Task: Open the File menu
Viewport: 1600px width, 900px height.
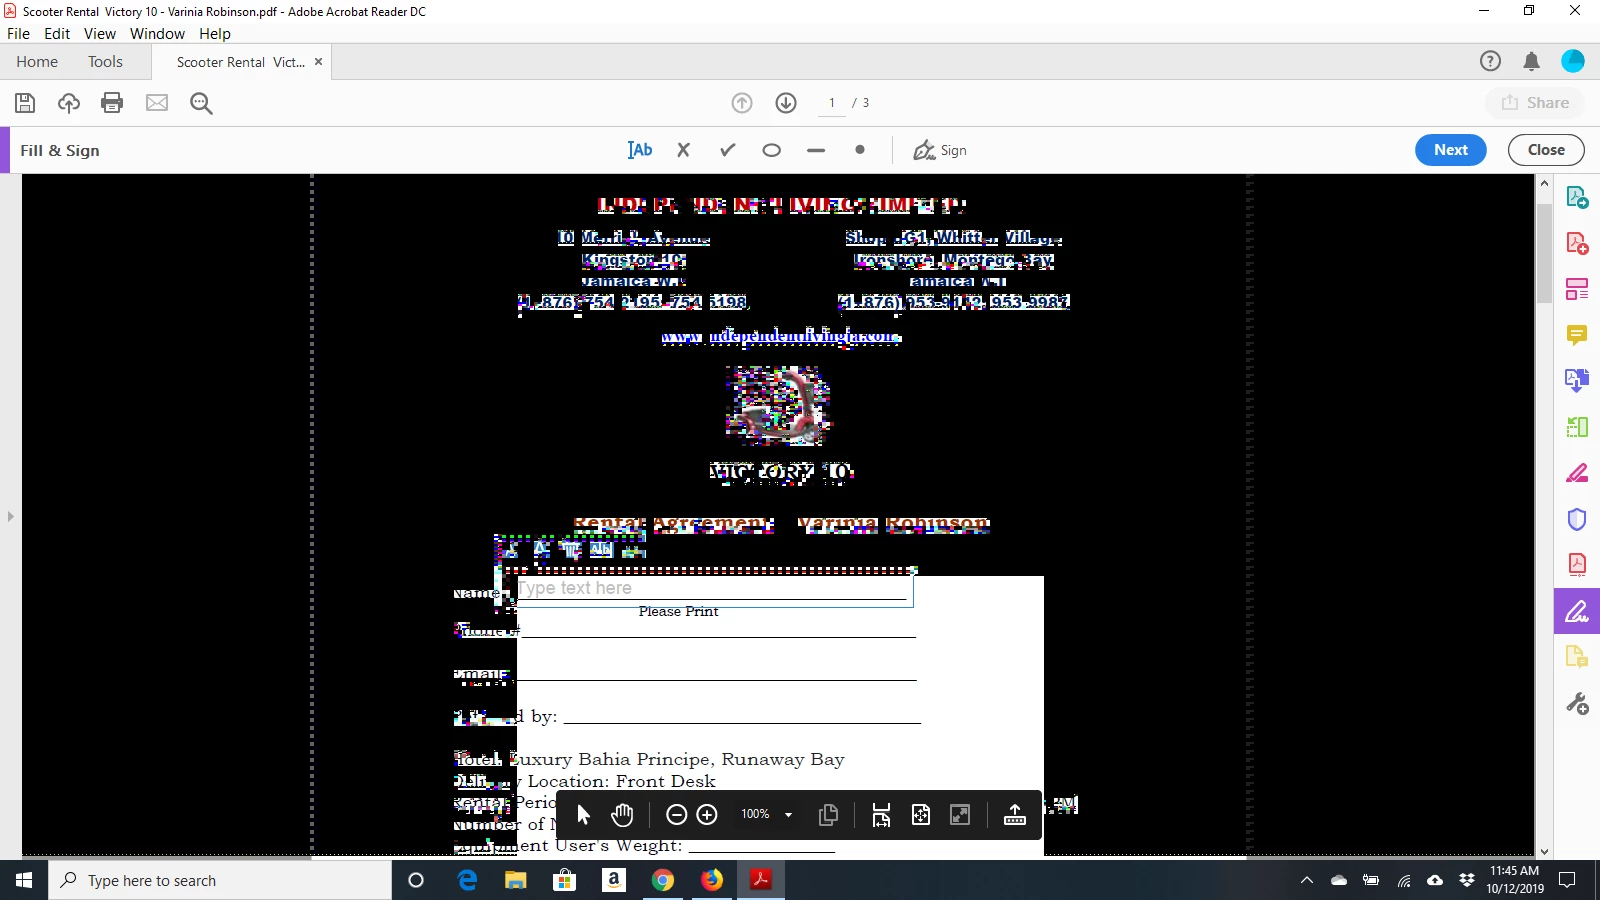Action: click(18, 33)
